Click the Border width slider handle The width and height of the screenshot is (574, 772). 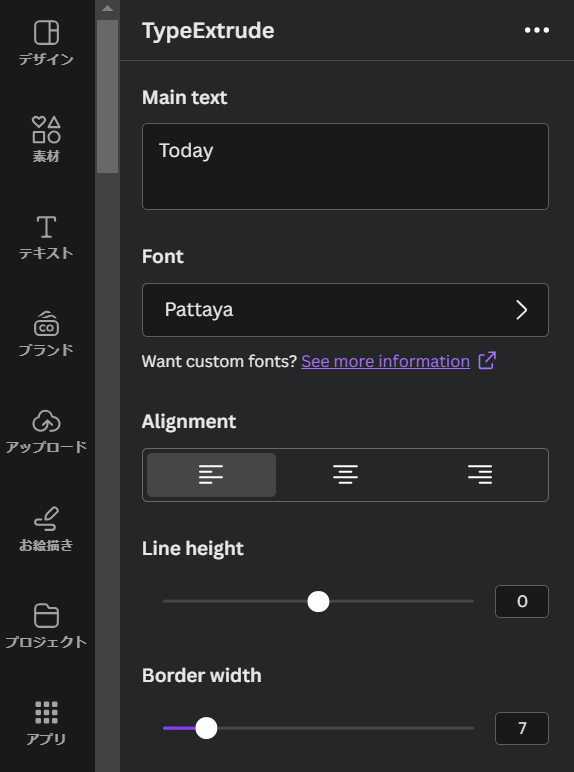pos(206,728)
